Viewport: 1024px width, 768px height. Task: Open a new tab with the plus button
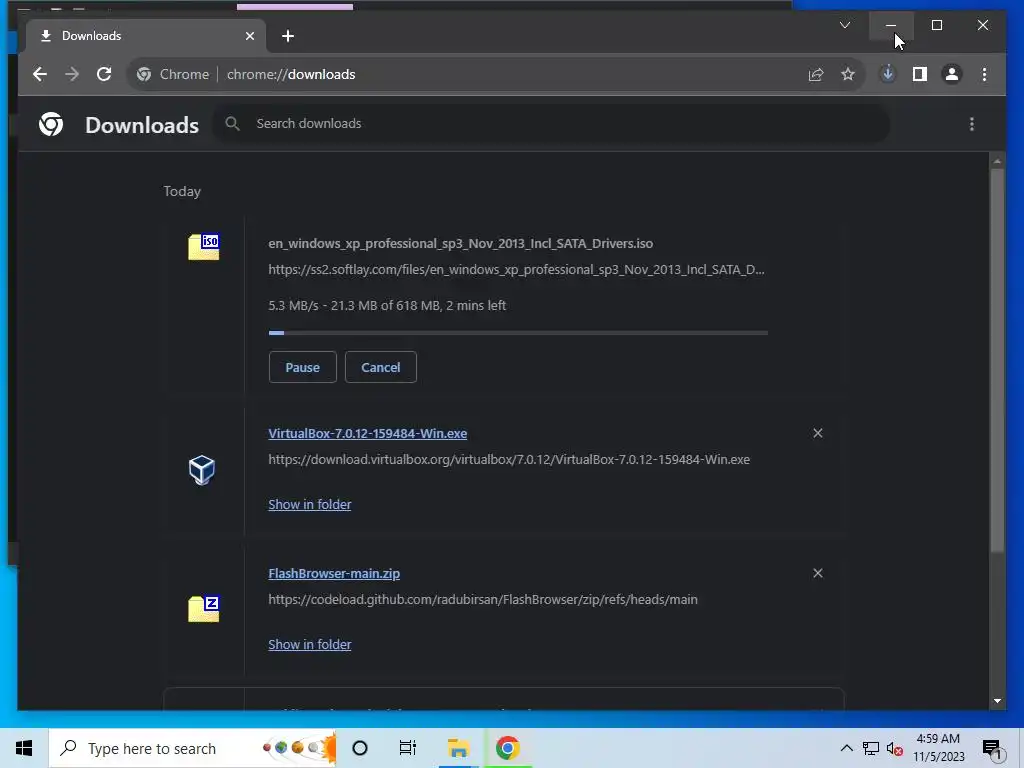(x=288, y=36)
